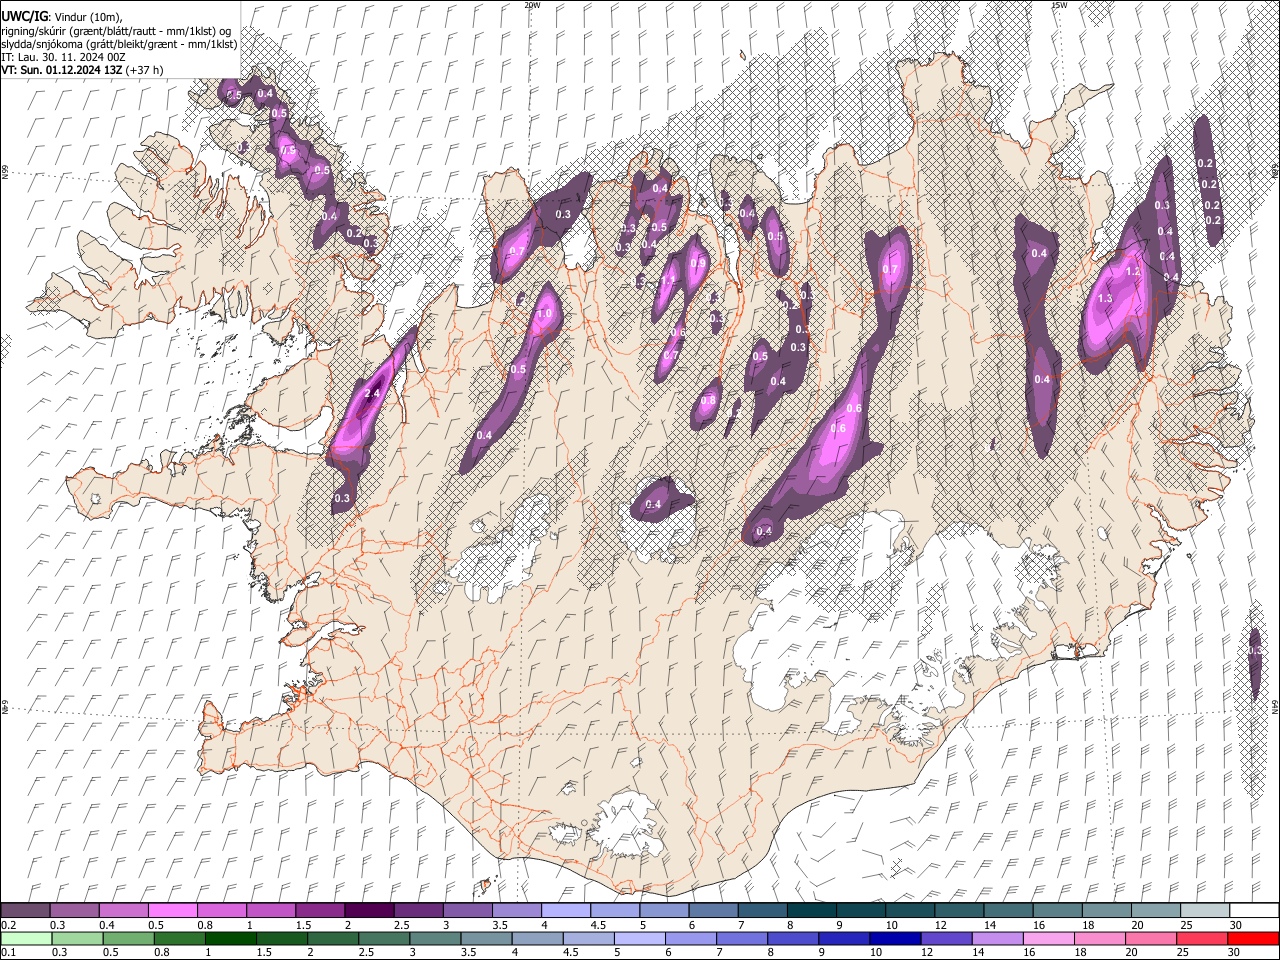
Task: Pick the dark purple upper-scale swatch at 2
Action: click(x=368, y=911)
